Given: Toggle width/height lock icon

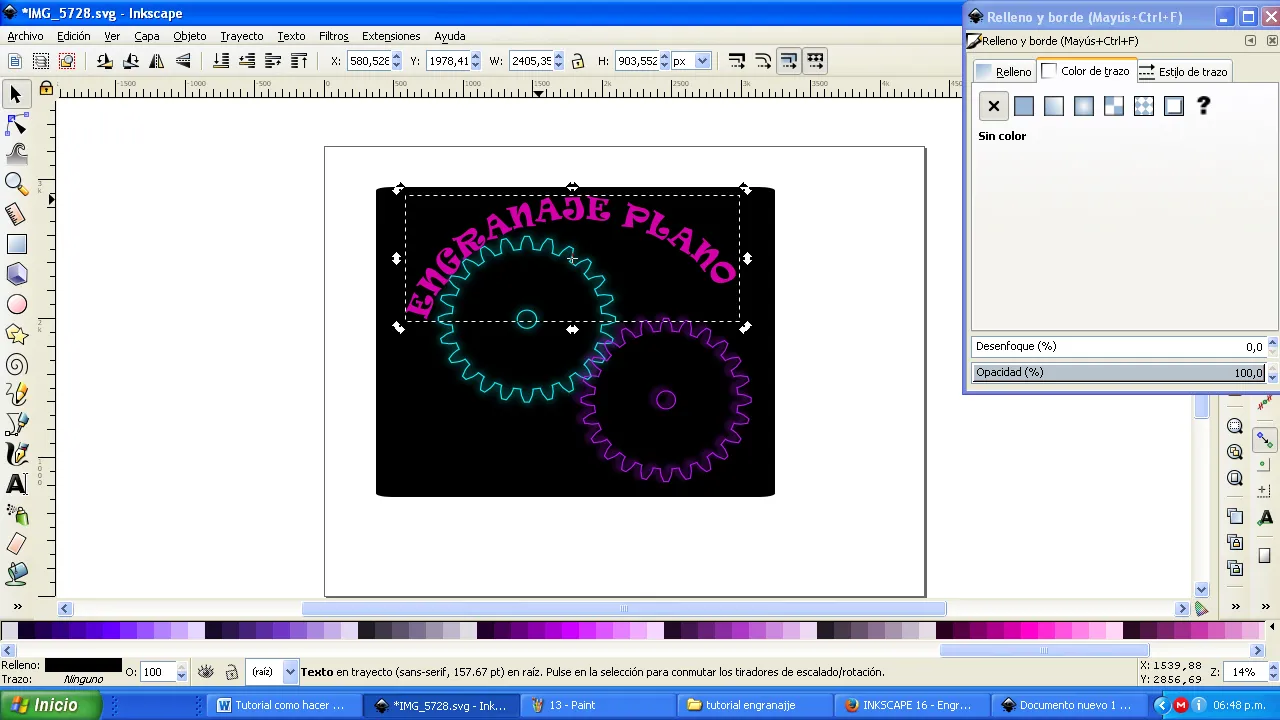Looking at the screenshot, I should [x=578, y=61].
